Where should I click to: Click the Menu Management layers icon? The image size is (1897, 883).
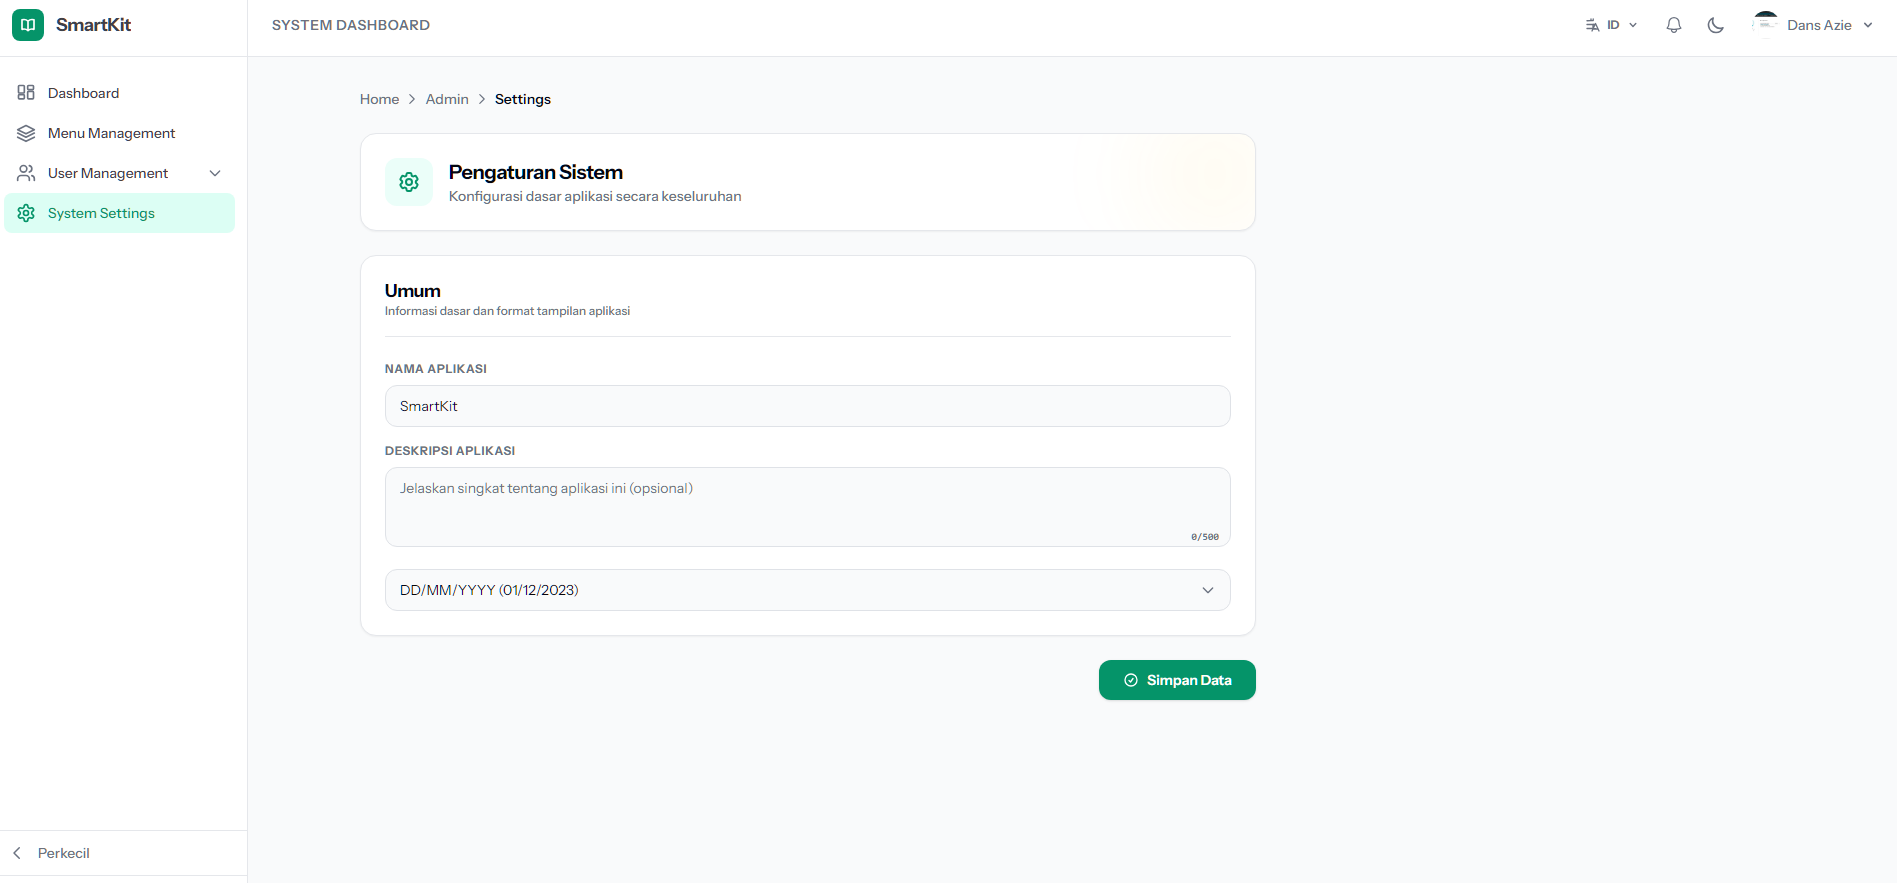click(x=26, y=133)
